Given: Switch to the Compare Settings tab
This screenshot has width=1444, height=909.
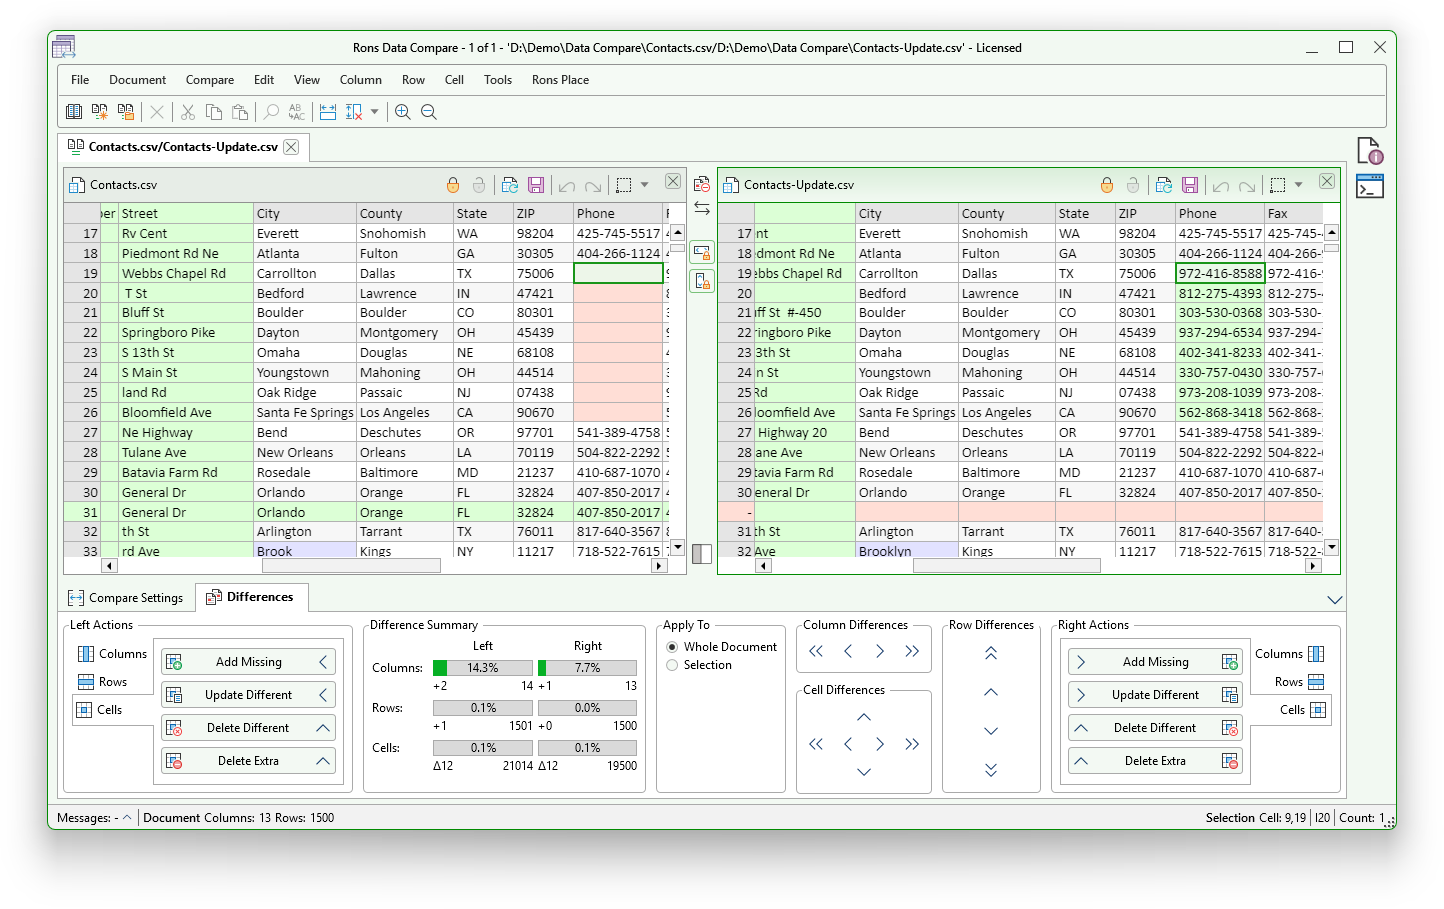Looking at the screenshot, I should [126, 598].
